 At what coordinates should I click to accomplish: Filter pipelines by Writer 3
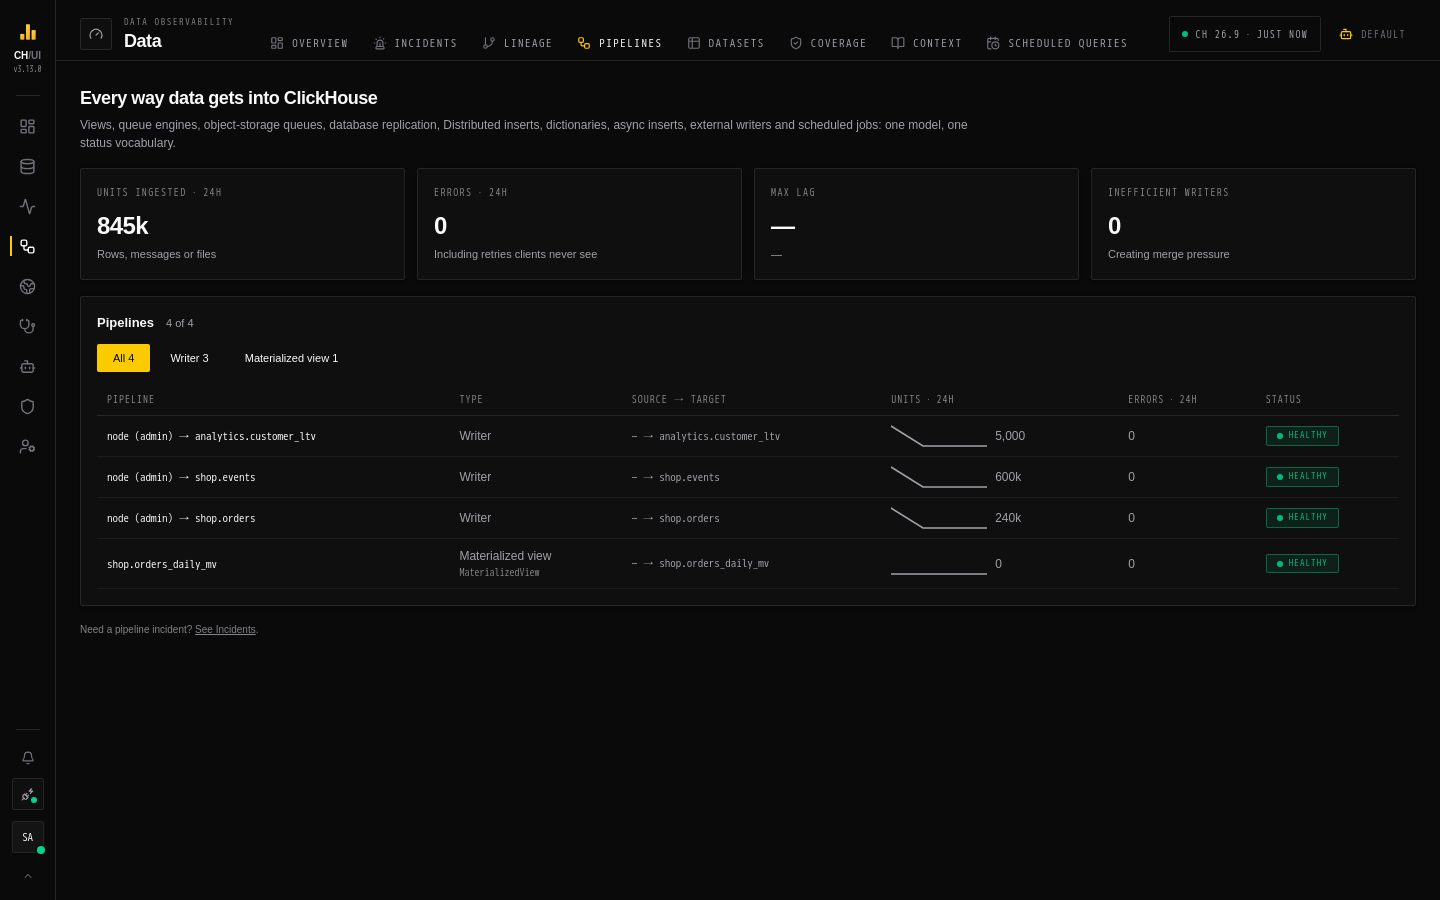pos(189,358)
